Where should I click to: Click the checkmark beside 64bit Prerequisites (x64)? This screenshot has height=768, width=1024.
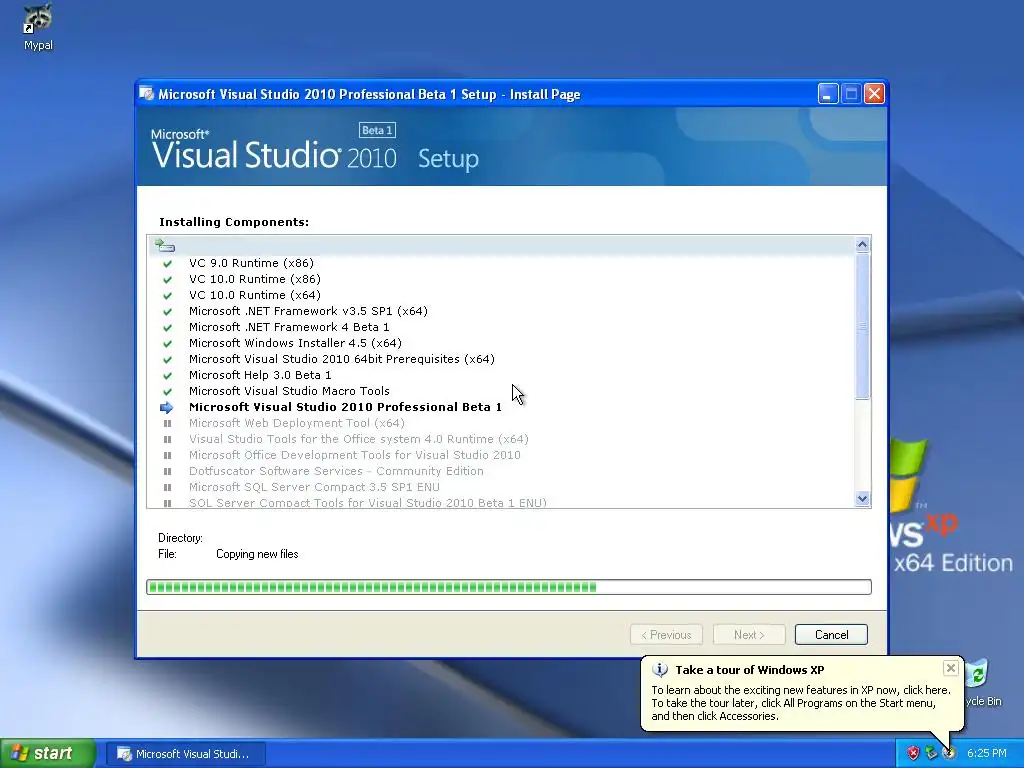(167, 360)
